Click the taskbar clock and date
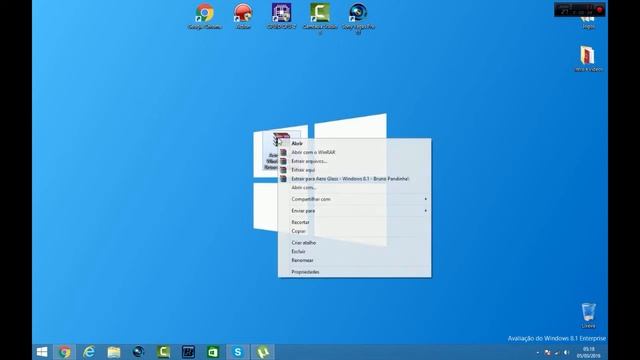 click(x=589, y=352)
